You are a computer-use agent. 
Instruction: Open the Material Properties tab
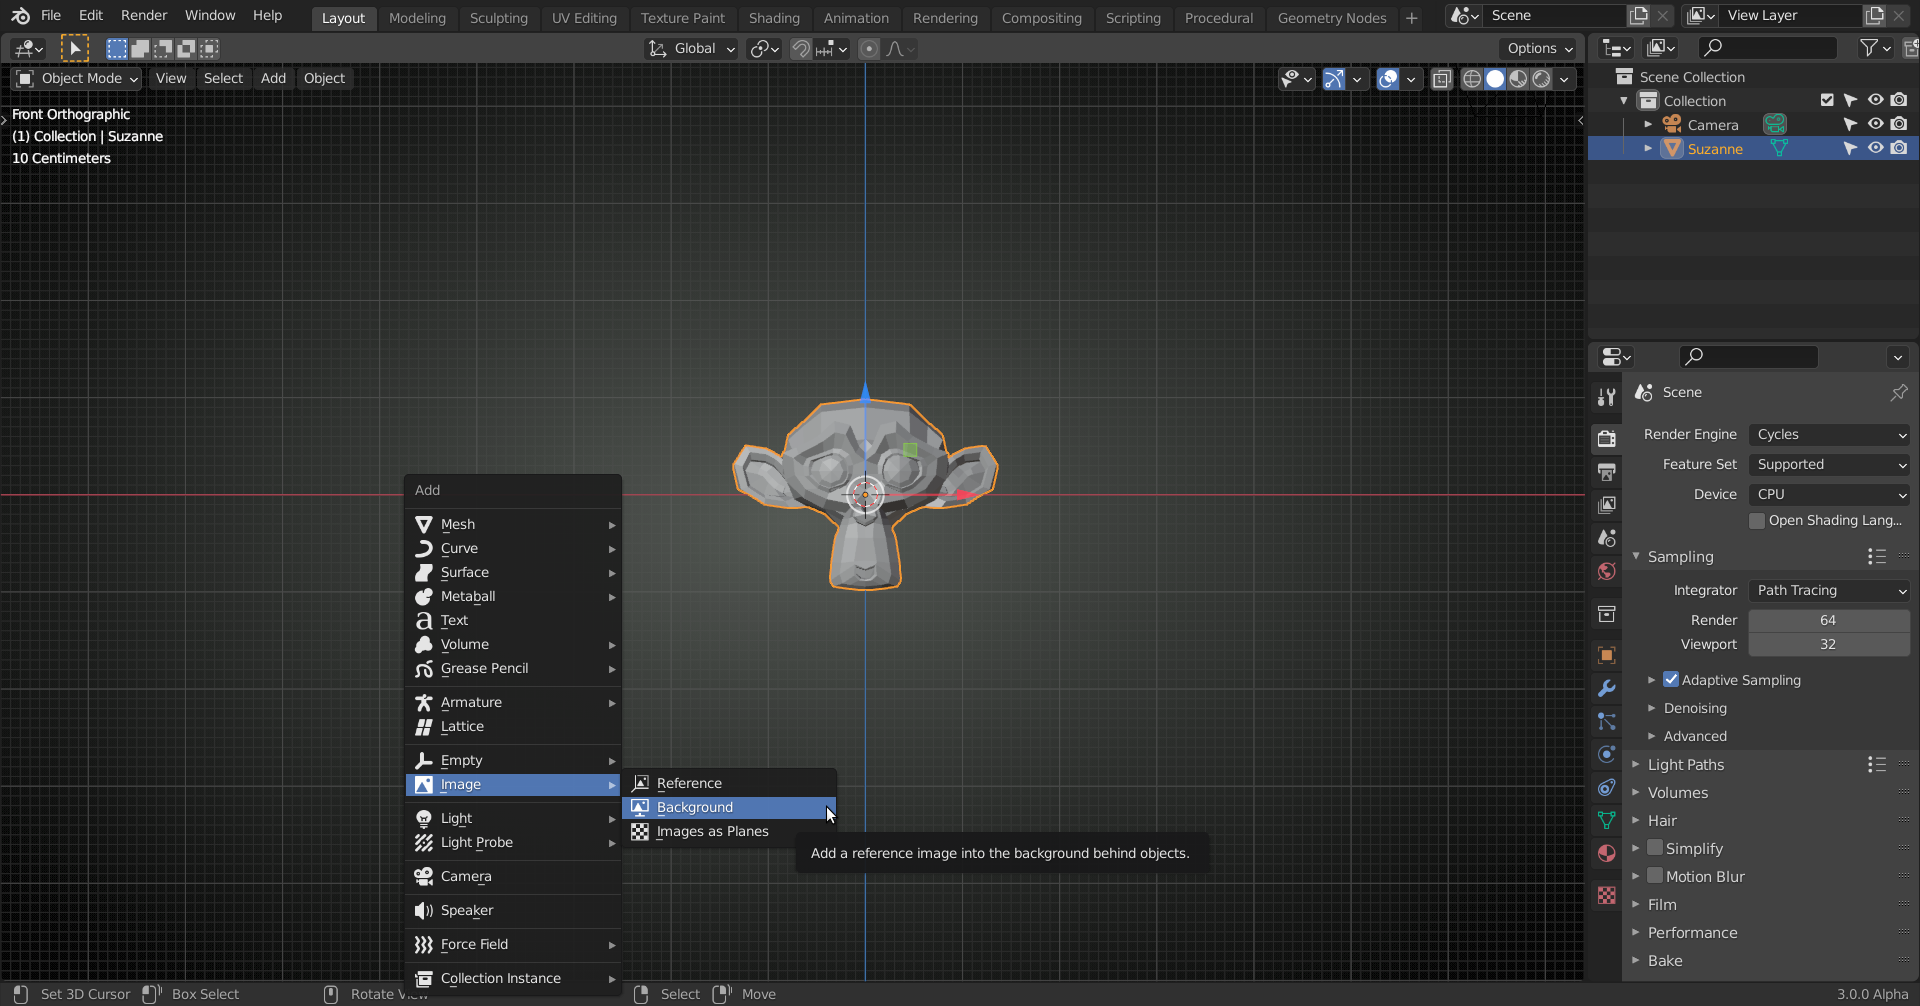pyautogui.click(x=1606, y=854)
